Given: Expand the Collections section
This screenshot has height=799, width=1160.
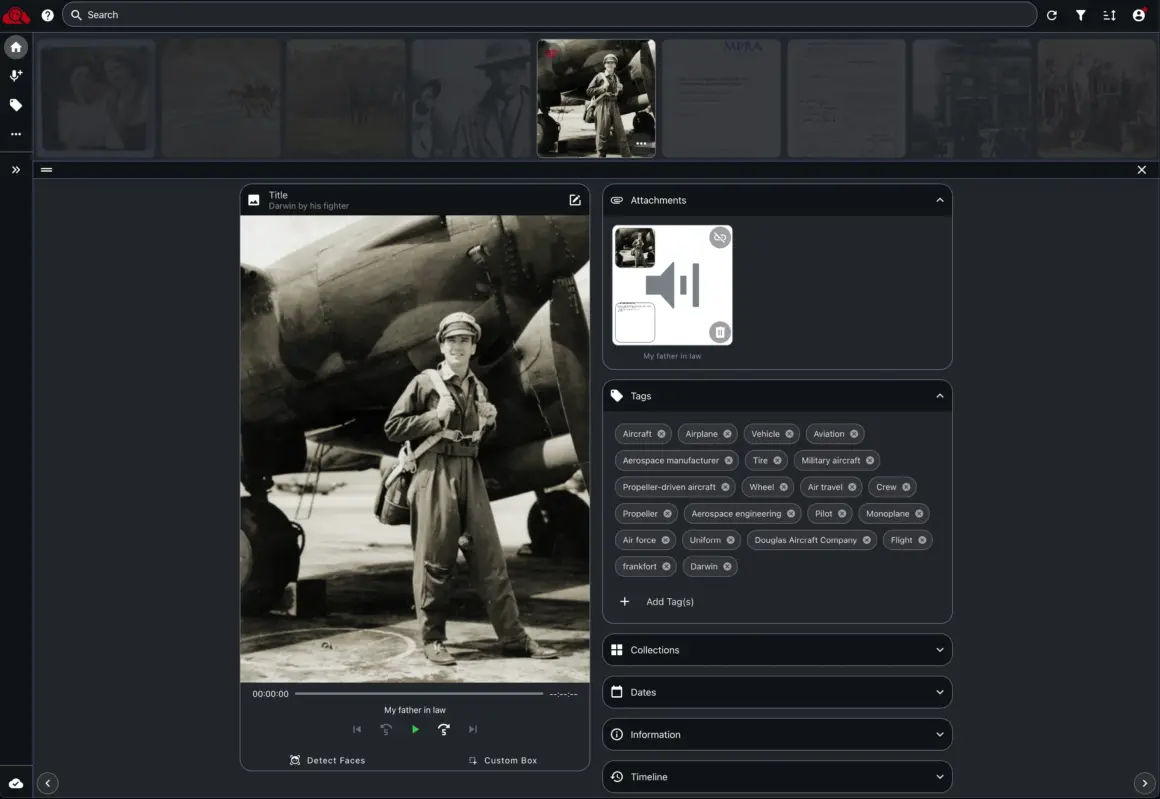Looking at the screenshot, I should pos(777,650).
